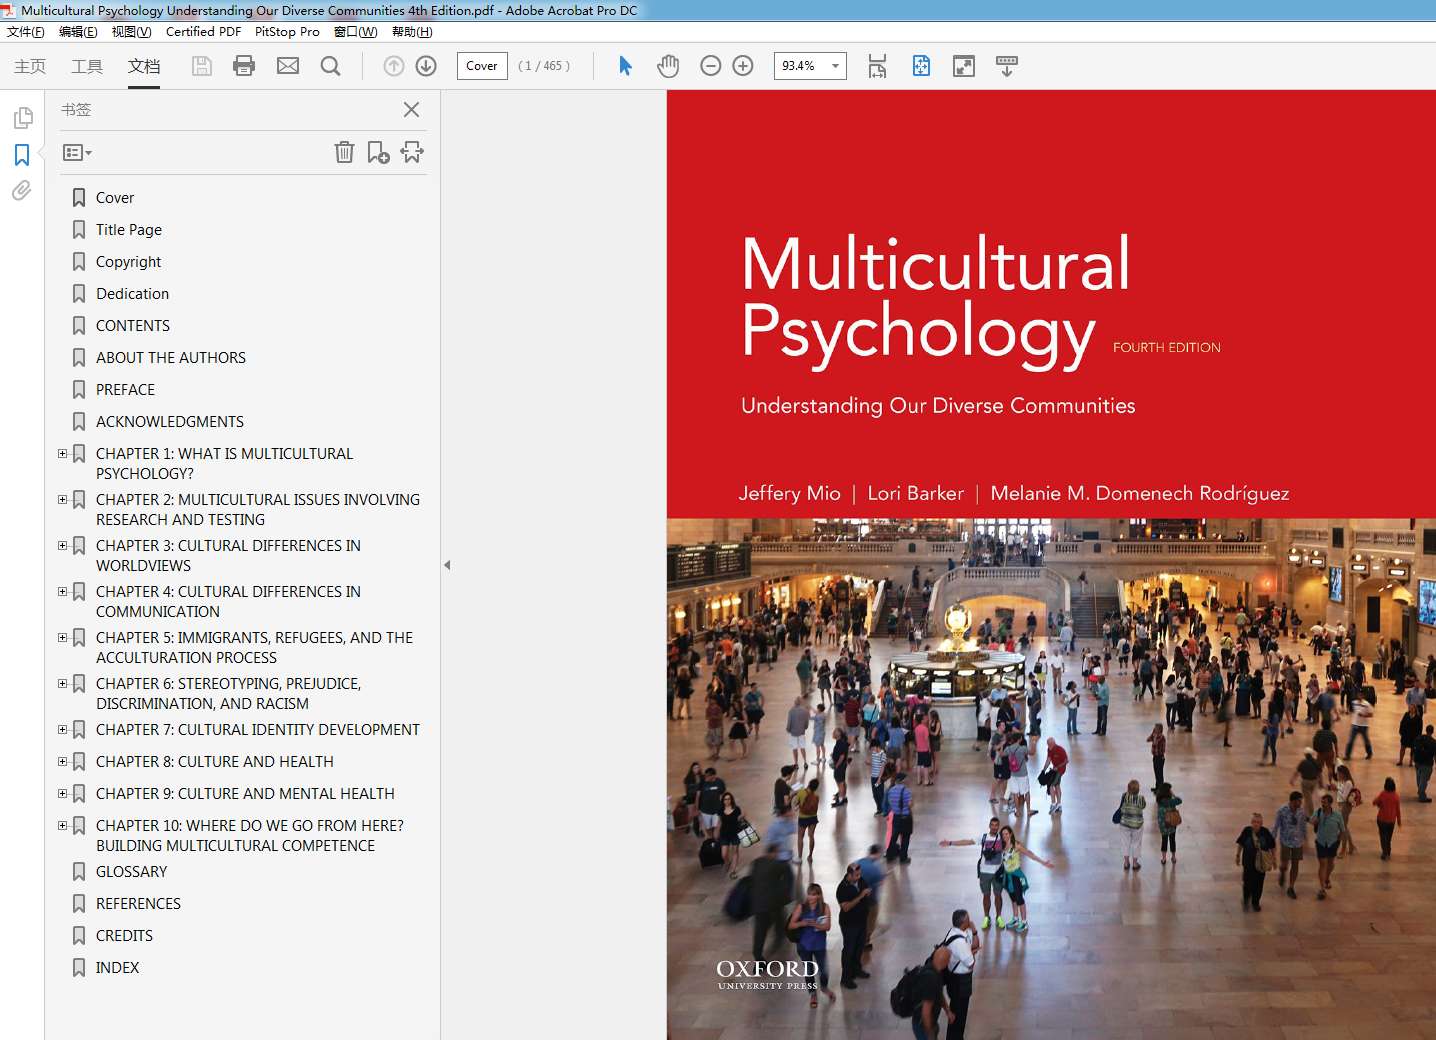This screenshot has height=1040, width=1436.
Task: Expand CHAPTER 1: WHAT IS MULTICULTURAL PSYCHOLOGY?
Action: (x=62, y=453)
